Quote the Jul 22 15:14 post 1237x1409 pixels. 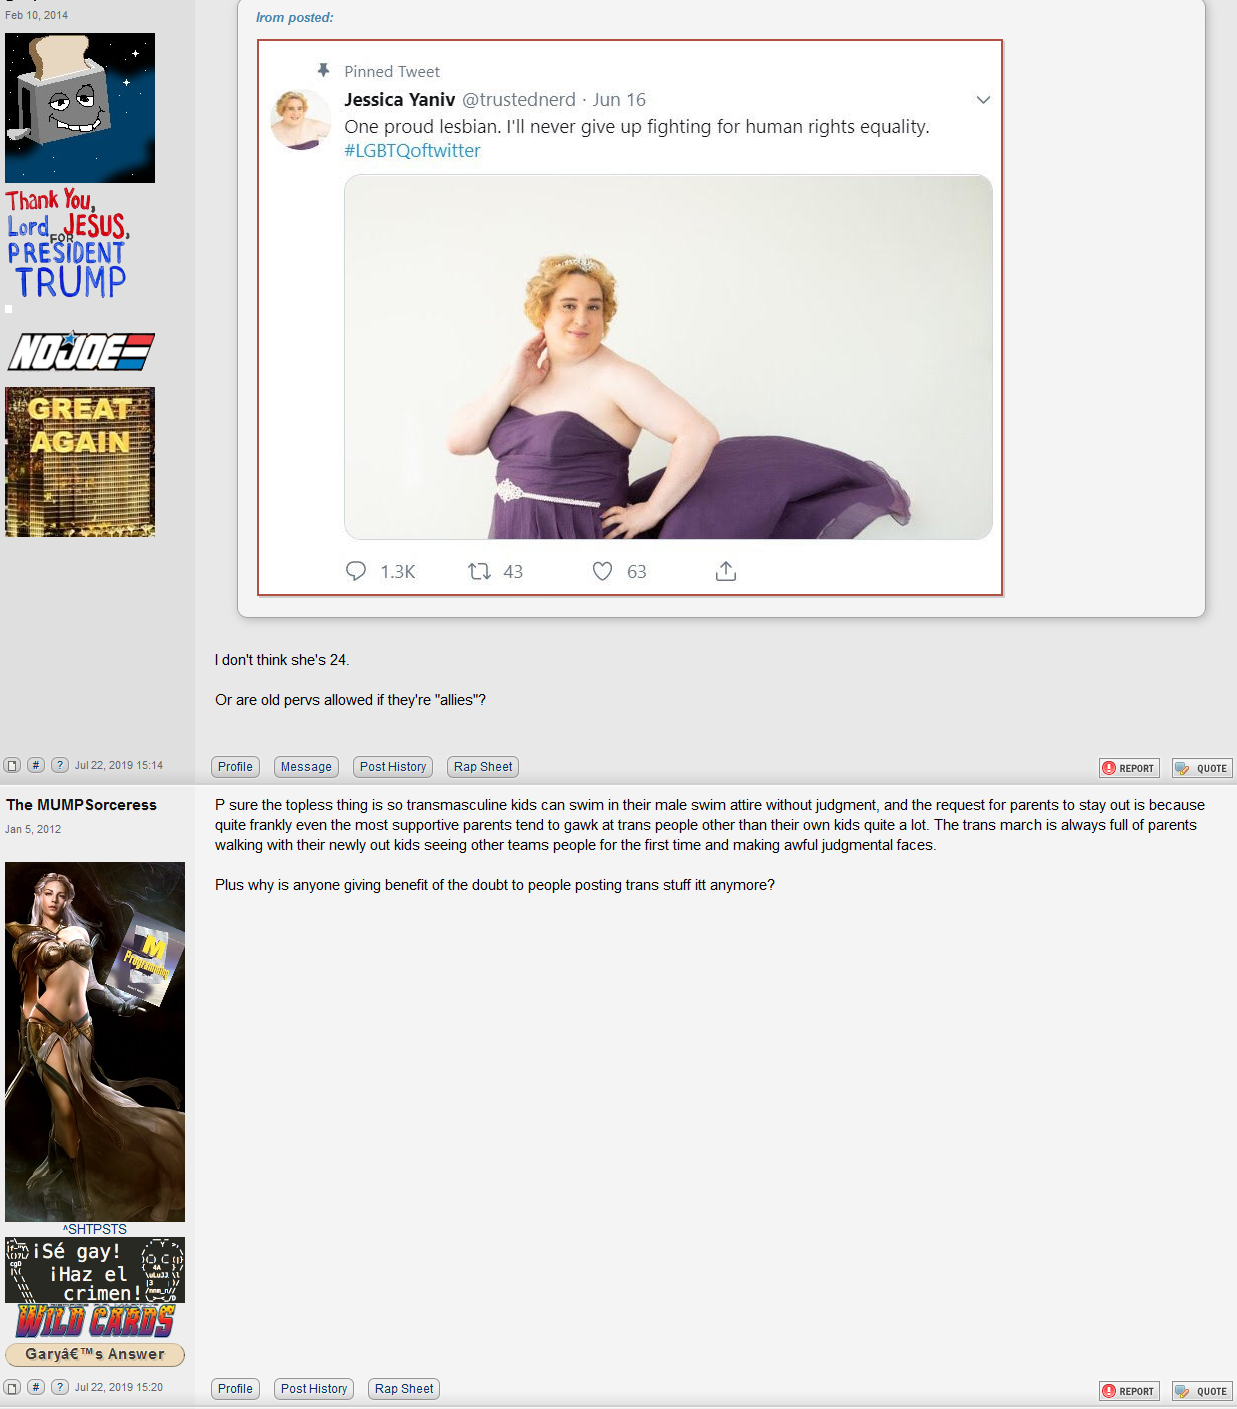click(x=1202, y=768)
